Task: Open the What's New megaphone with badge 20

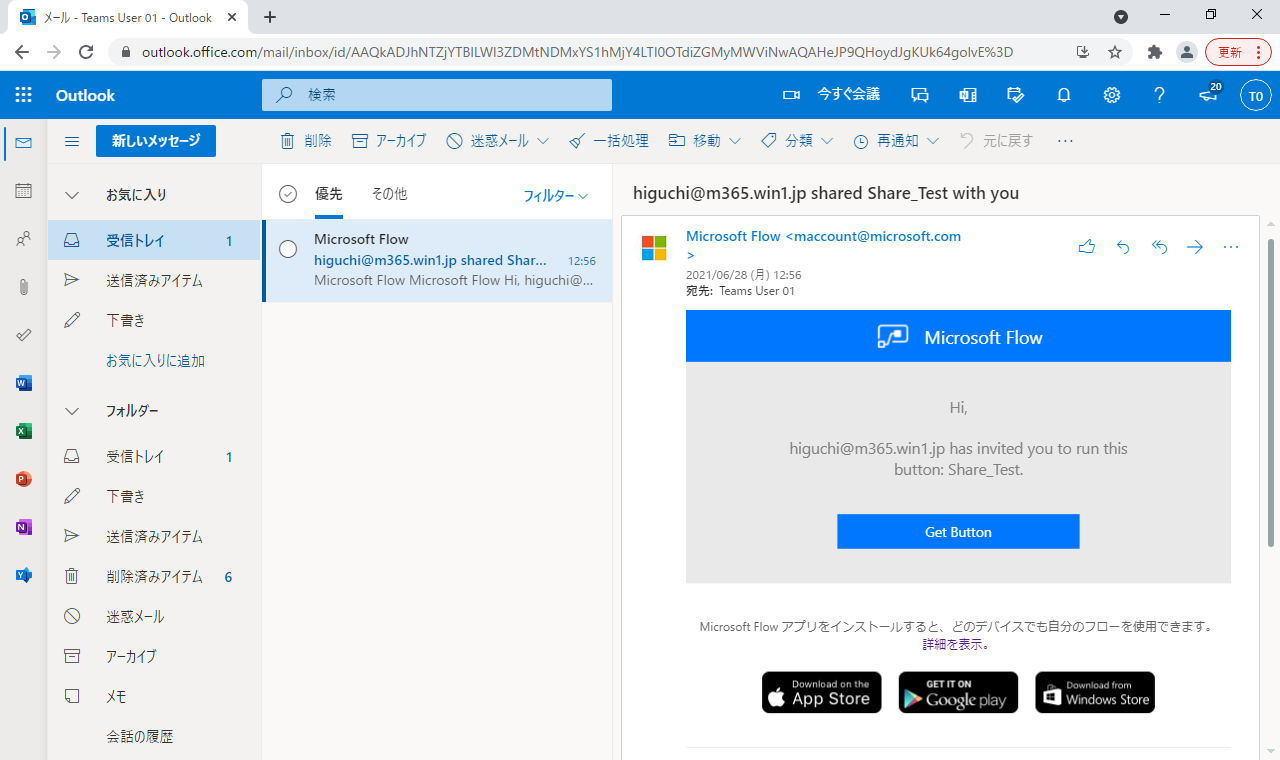Action: (x=1209, y=95)
